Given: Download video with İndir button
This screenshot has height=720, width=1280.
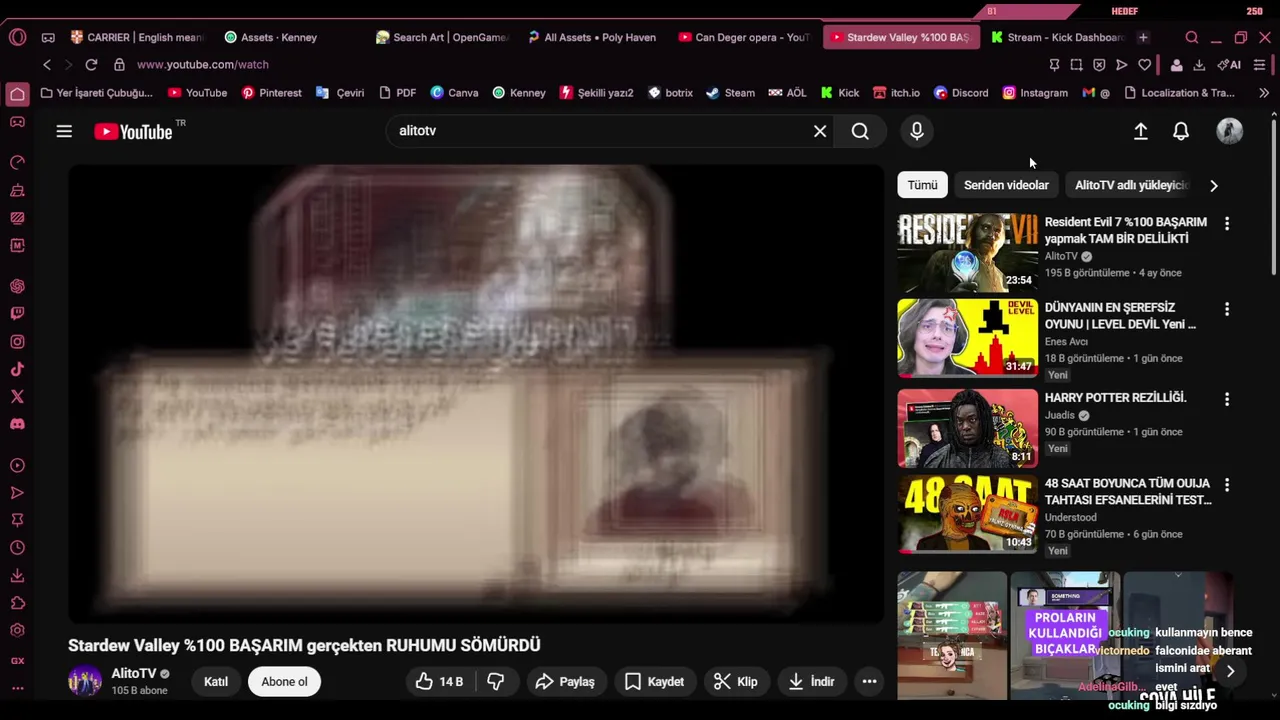Looking at the screenshot, I should click(811, 682).
